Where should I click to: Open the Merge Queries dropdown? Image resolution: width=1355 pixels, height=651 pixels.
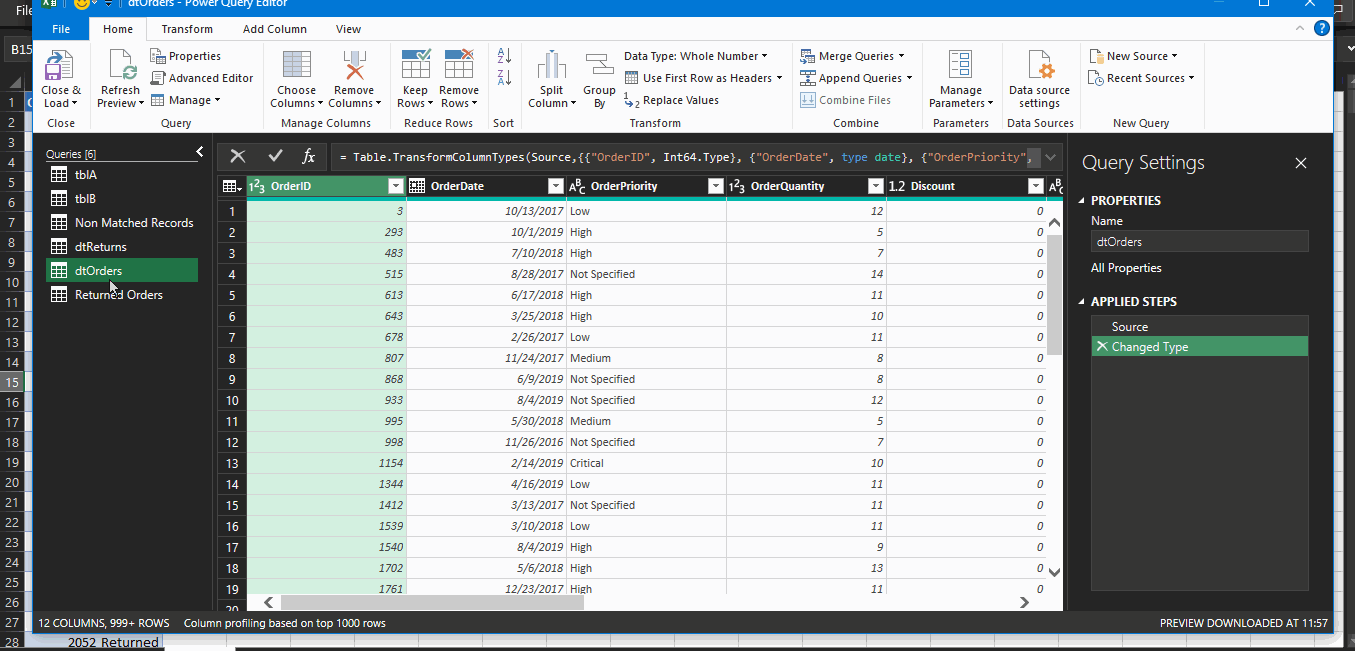point(852,56)
